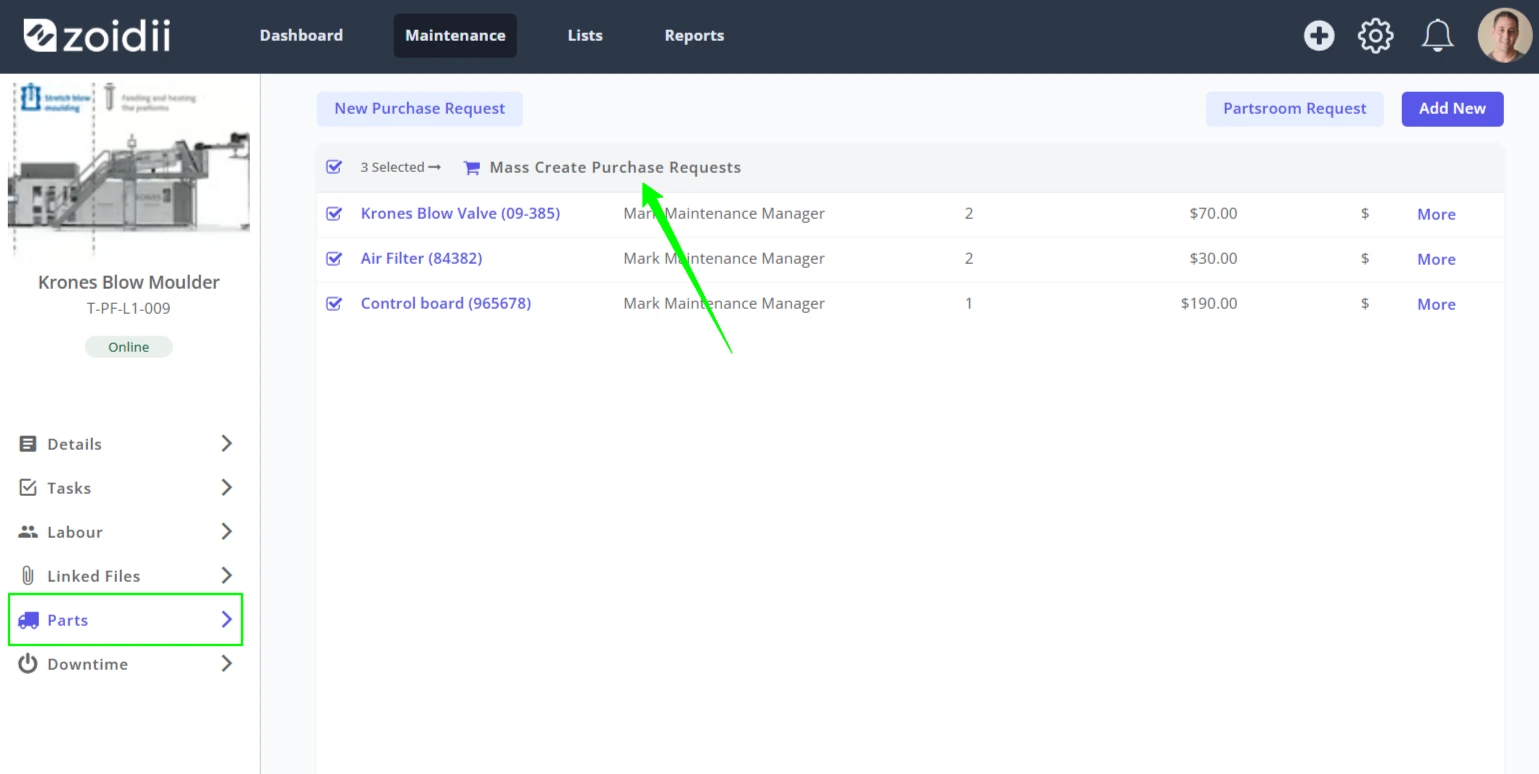Open the plus quick-add icon

pyautogui.click(x=1319, y=36)
